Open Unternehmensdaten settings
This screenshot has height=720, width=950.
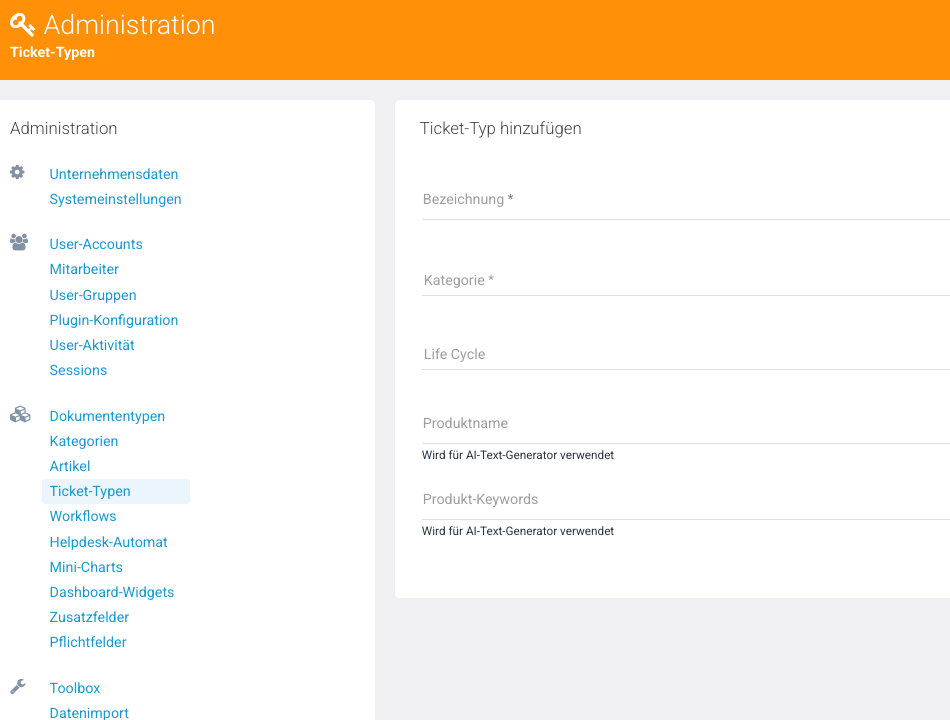tap(114, 174)
